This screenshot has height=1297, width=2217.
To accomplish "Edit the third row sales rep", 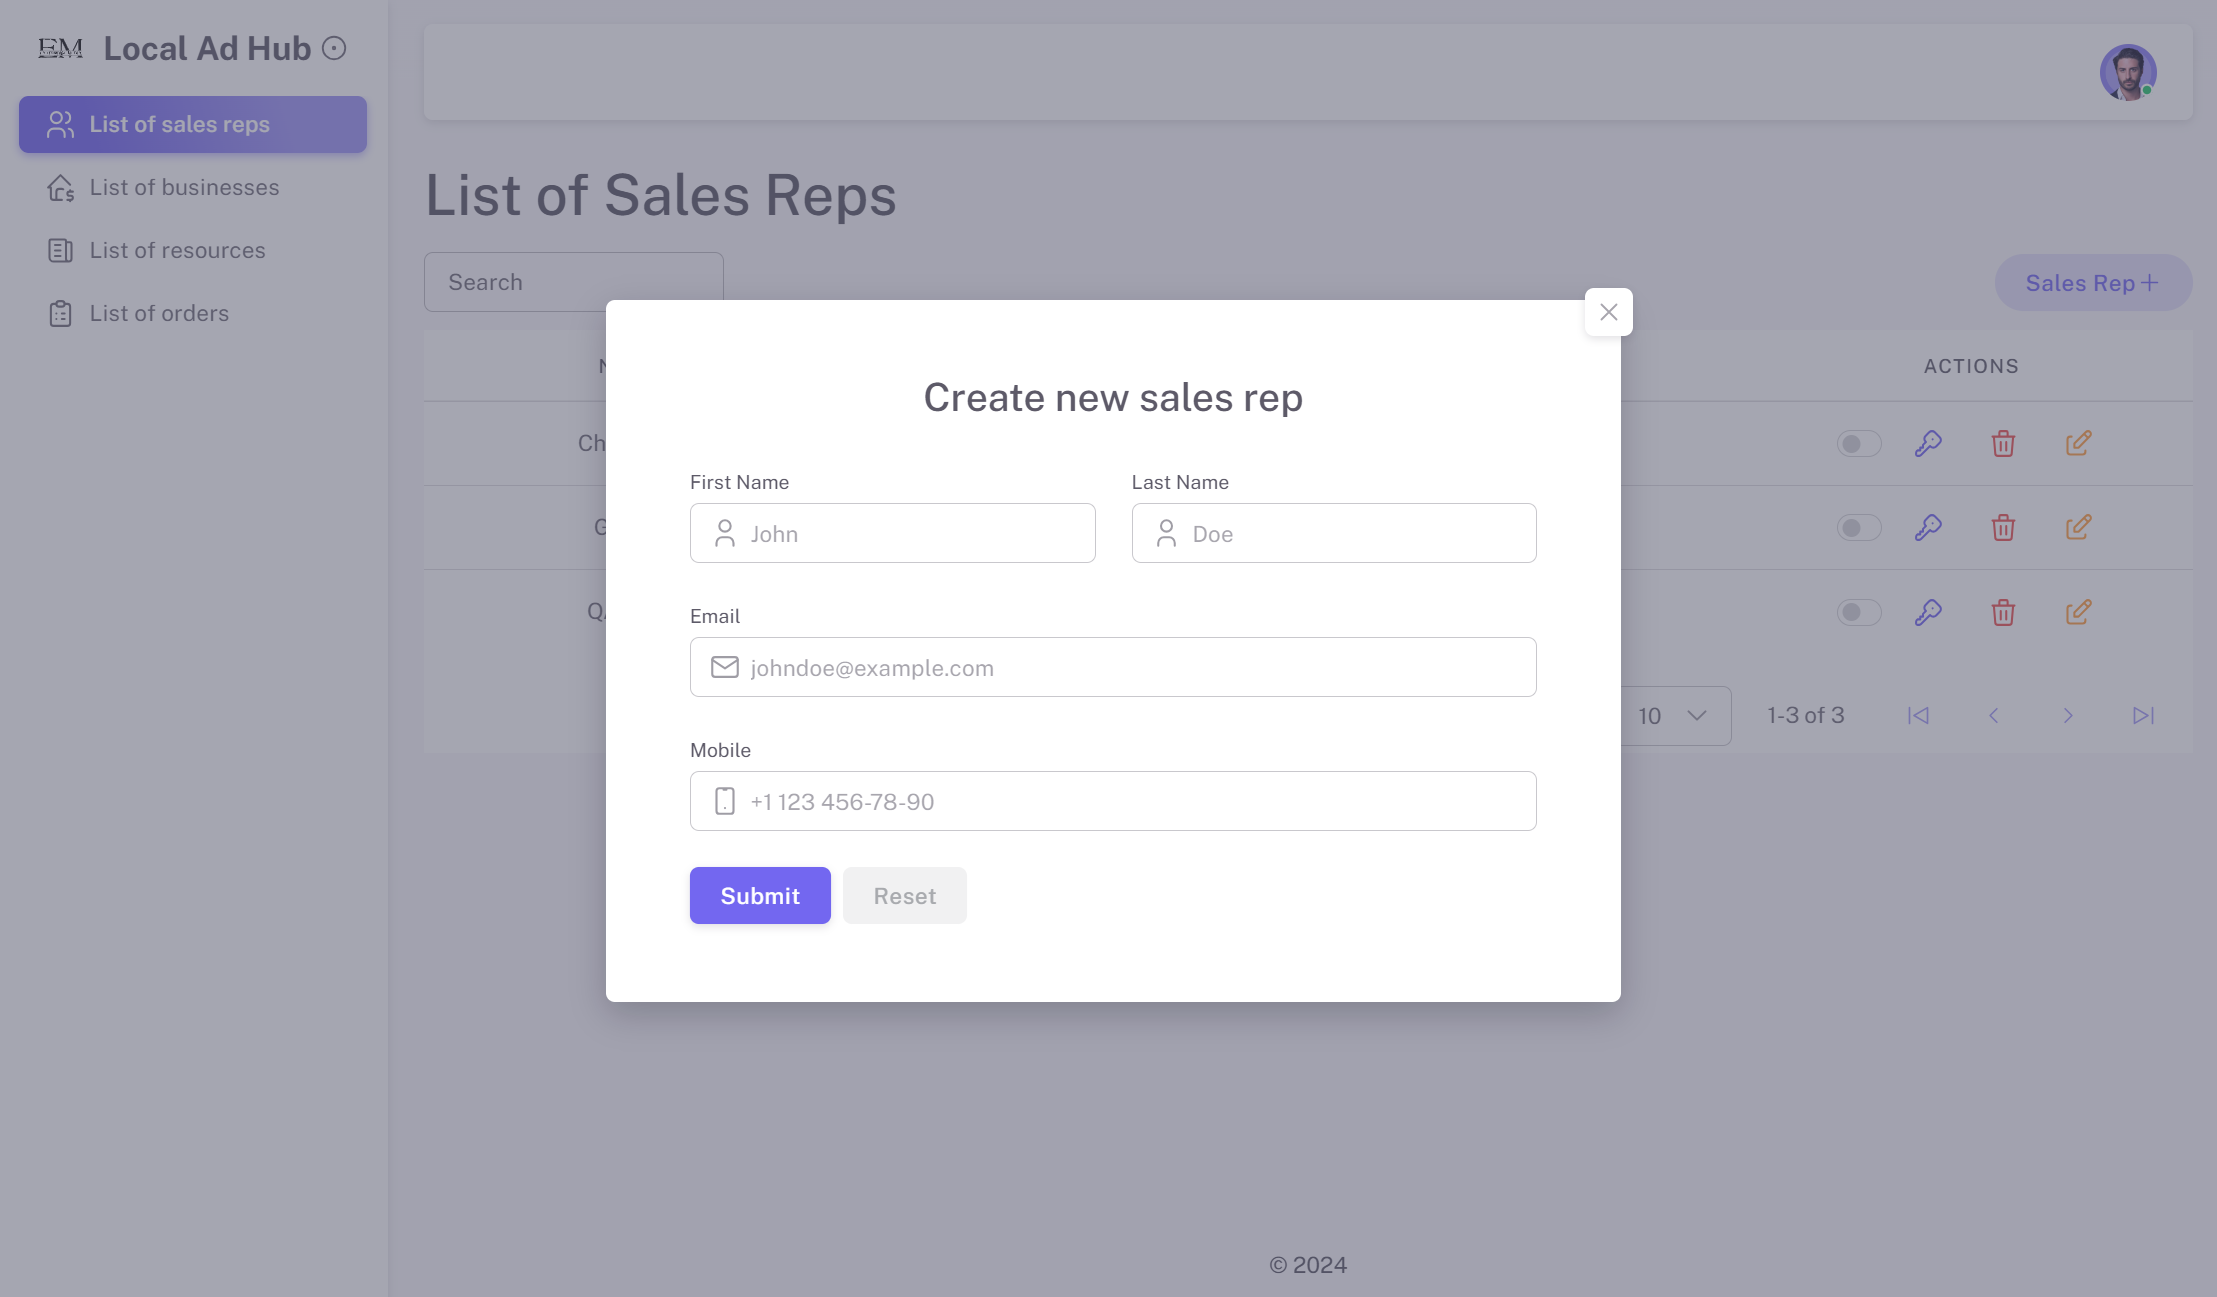I will (2079, 612).
